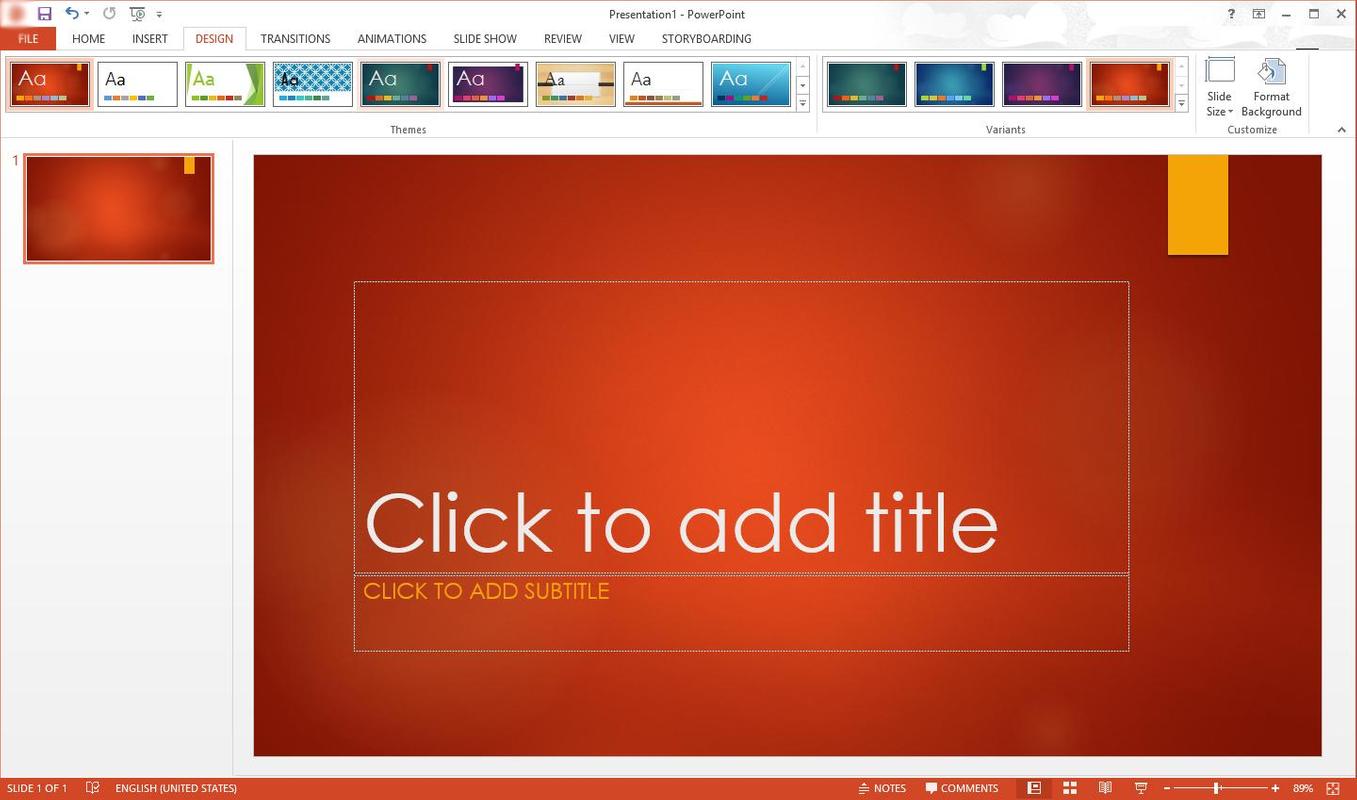Apply the blue patterned Integral theme
Image resolution: width=1357 pixels, height=800 pixels.
point(312,84)
